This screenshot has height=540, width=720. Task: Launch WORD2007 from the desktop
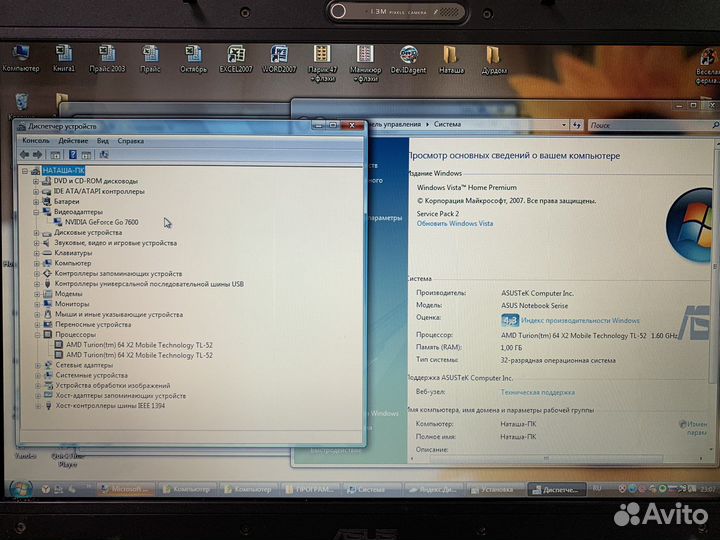279,59
